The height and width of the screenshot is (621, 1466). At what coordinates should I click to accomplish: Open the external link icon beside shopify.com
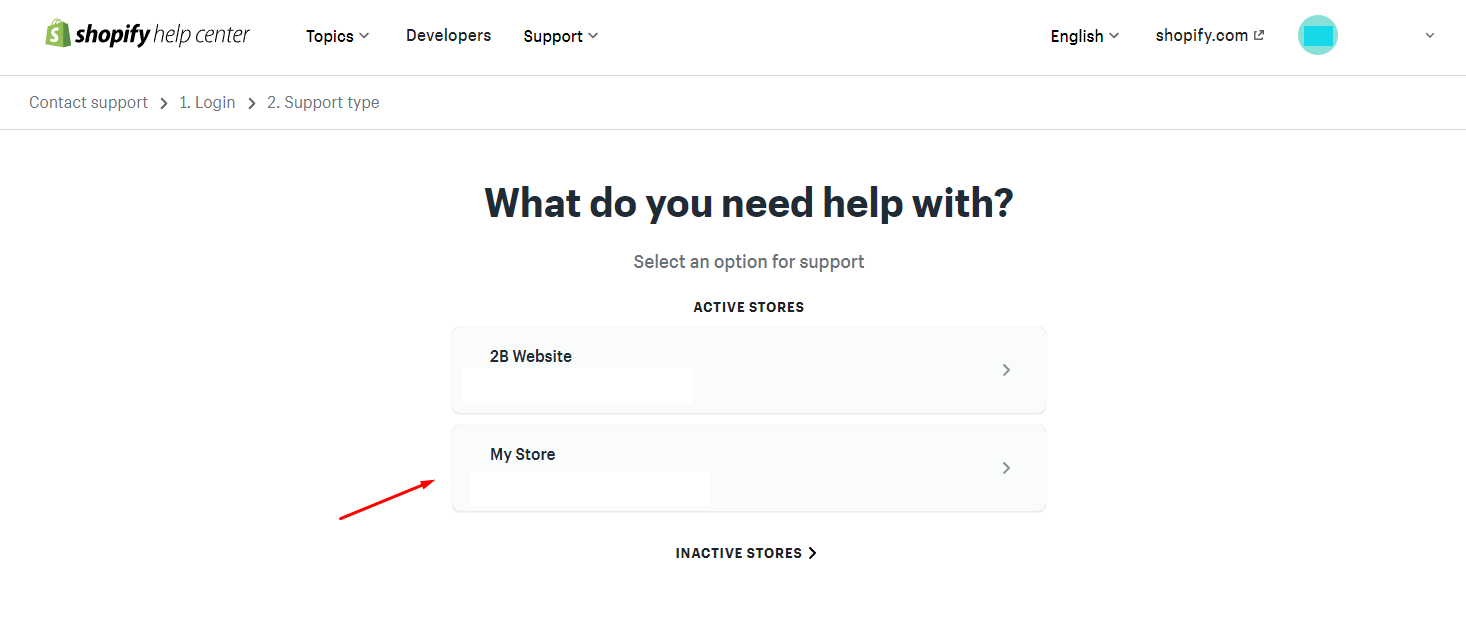coord(1258,34)
